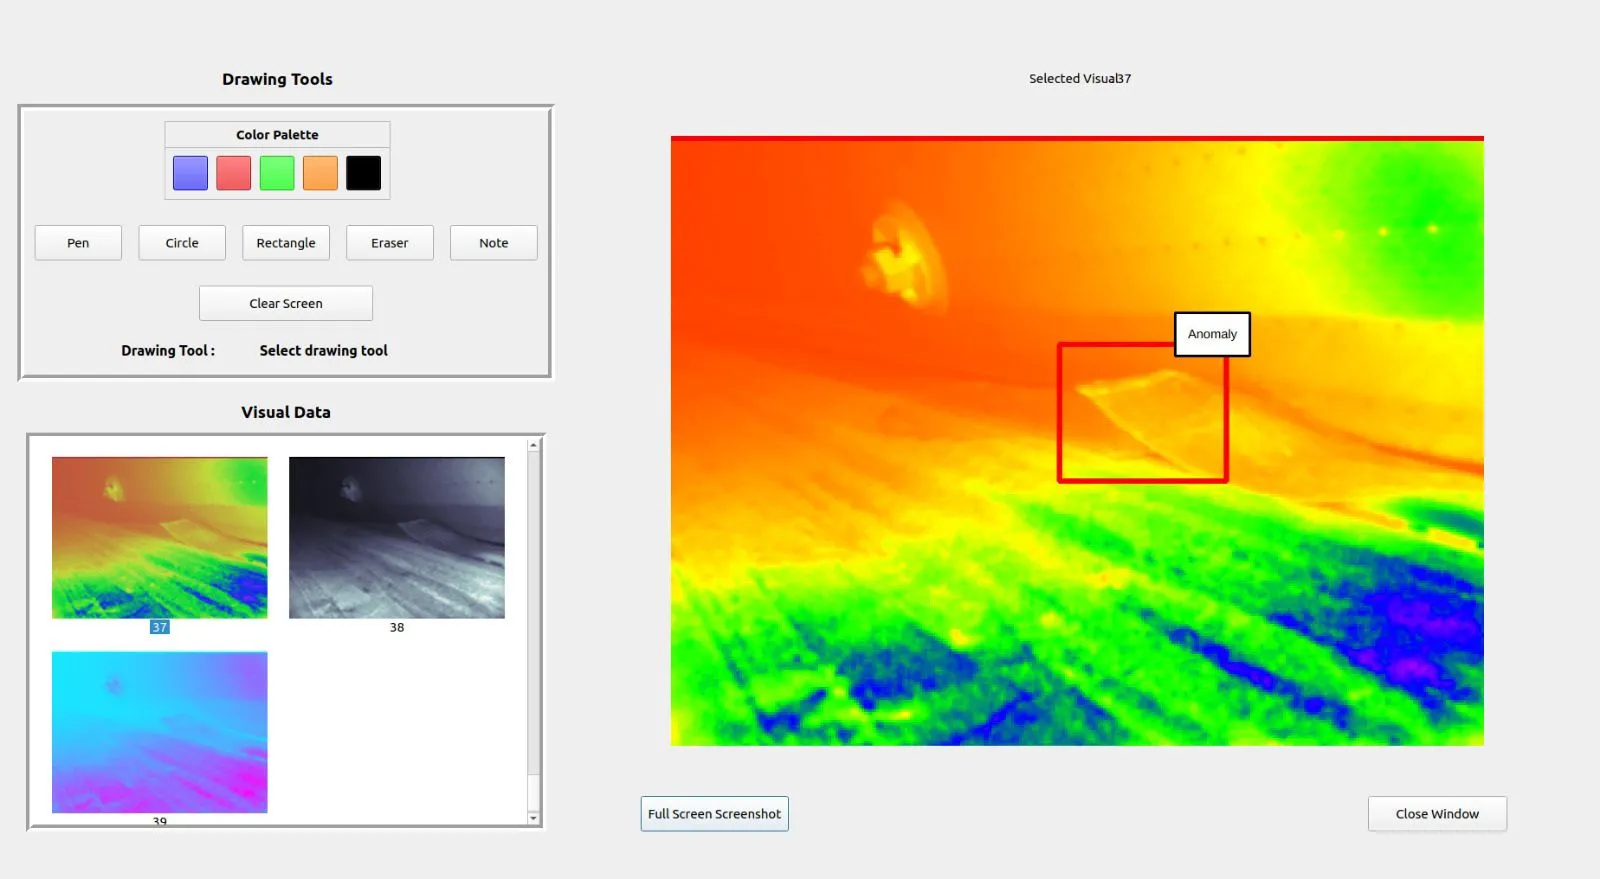
Task: Click scroll-down arrow of Visual Data list
Action: (x=534, y=818)
